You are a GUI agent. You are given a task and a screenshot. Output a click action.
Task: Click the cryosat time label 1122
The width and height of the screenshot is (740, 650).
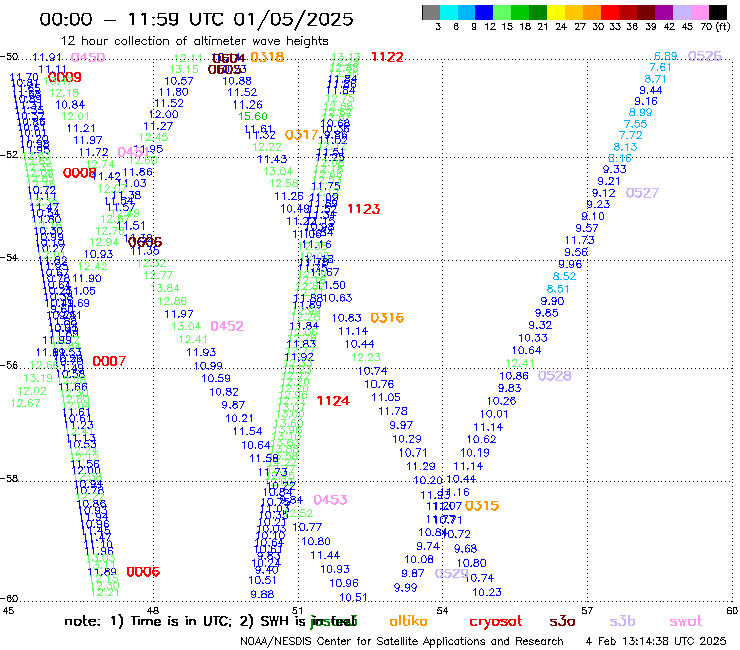(x=387, y=57)
